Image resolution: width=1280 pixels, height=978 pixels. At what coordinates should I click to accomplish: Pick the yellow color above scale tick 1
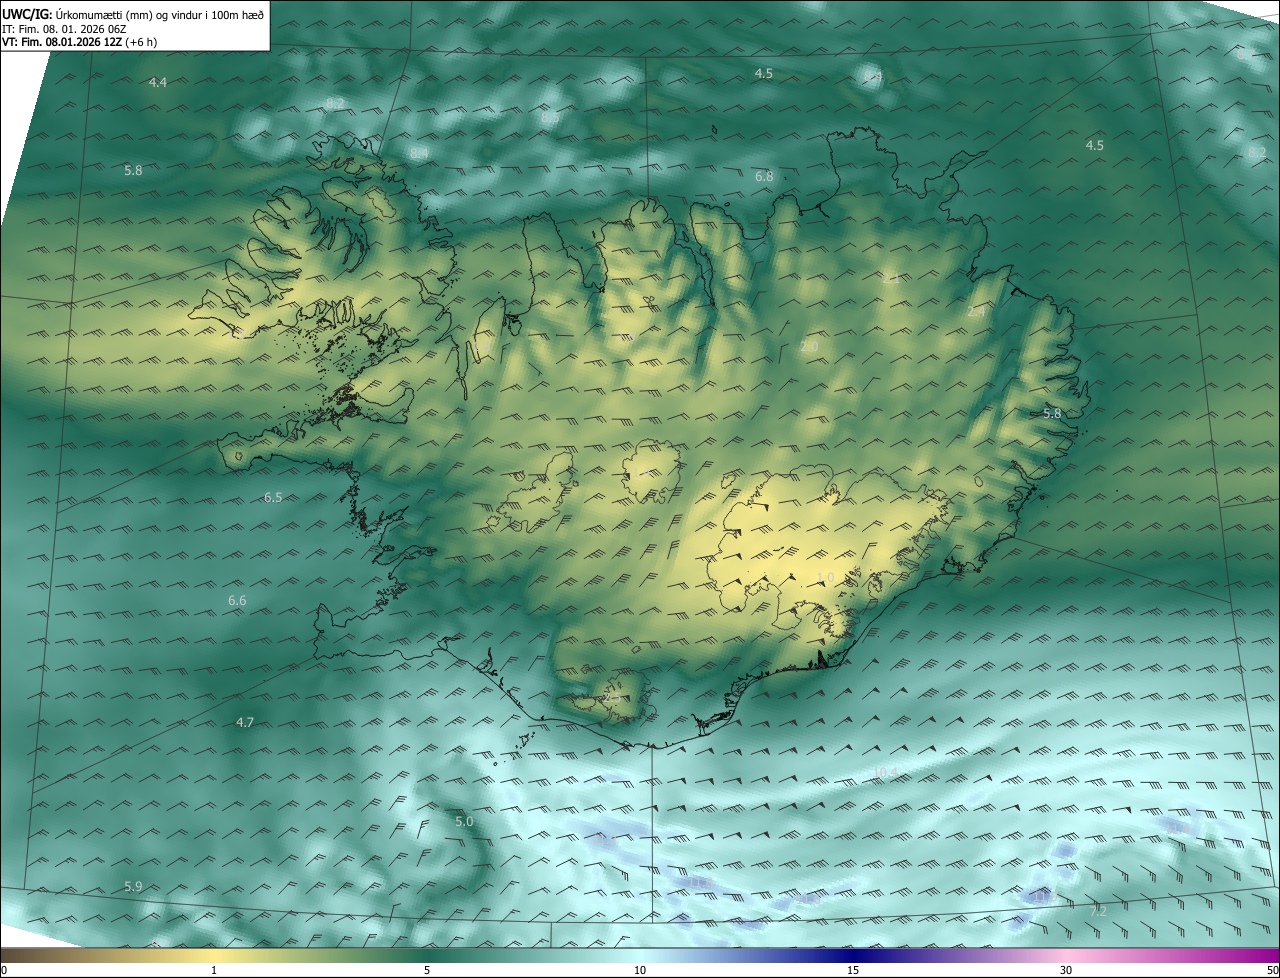click(214, 956)
